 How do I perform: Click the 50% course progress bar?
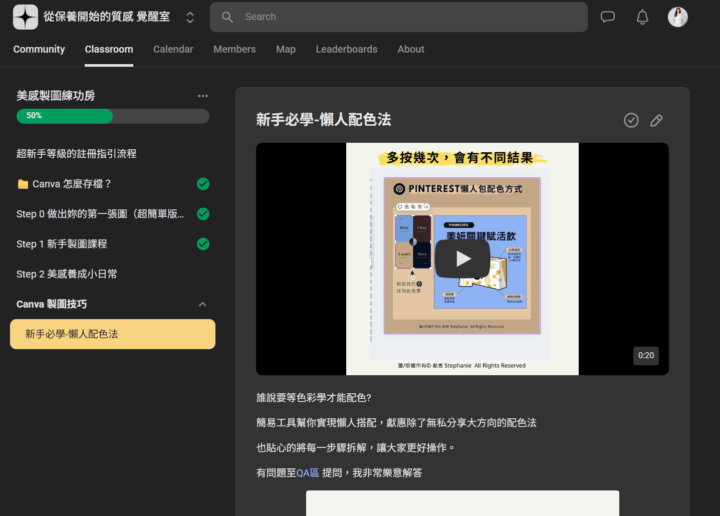pyautogui.click(x=113, y=116)
